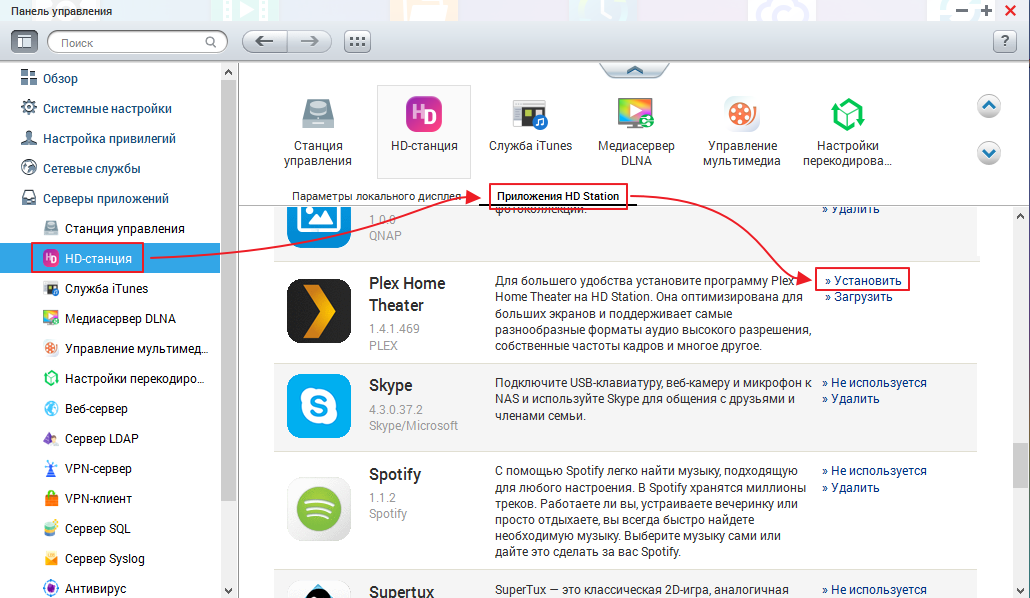
Task: Maximize the Панель управления window
Action: click(x=986, y=11)
